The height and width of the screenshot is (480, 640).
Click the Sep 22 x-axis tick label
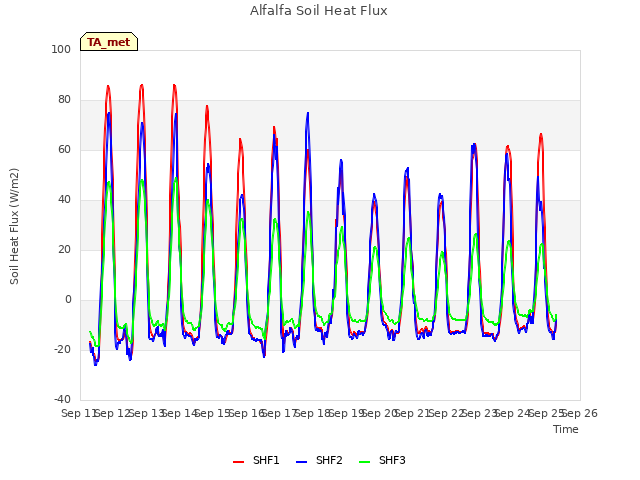click(x=447, y=413)
